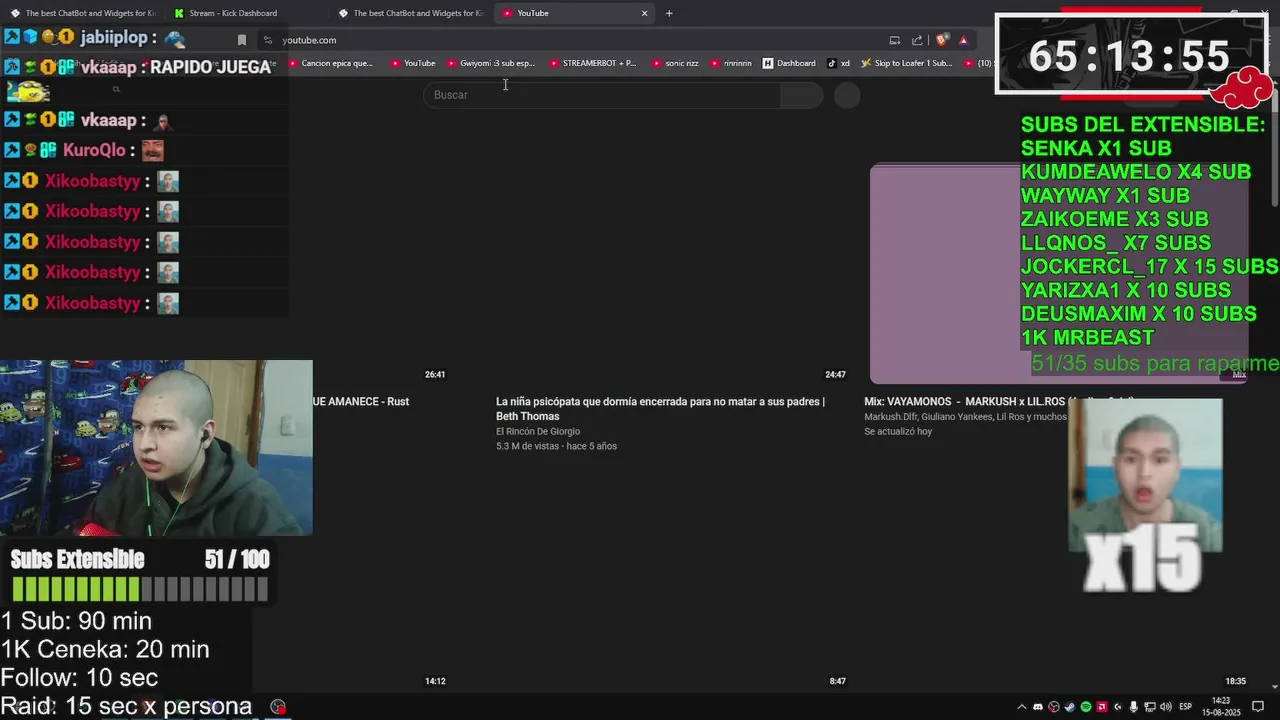Image resolution: width=1280 pixels, height=720 pixels.
Task: Click the 26:41 video duration badge
Action: (x=435, y=375)
